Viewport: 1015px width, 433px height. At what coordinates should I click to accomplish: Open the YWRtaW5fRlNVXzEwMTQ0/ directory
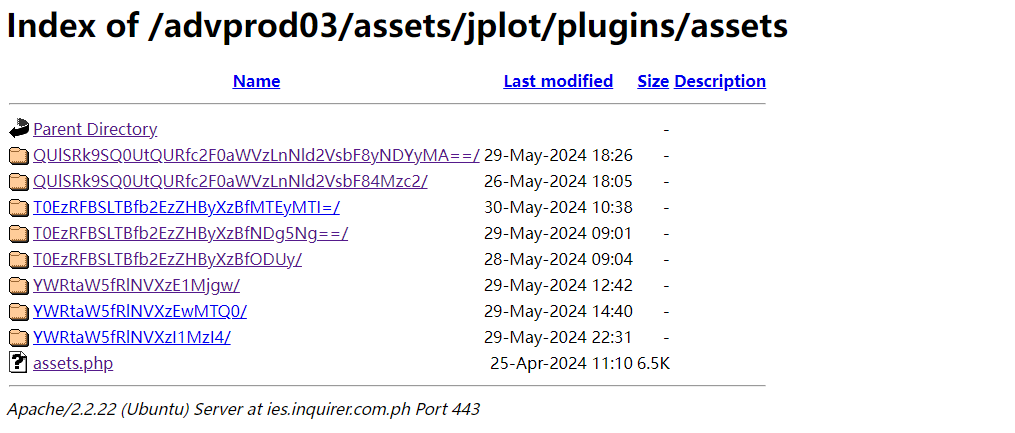(140, 311)
